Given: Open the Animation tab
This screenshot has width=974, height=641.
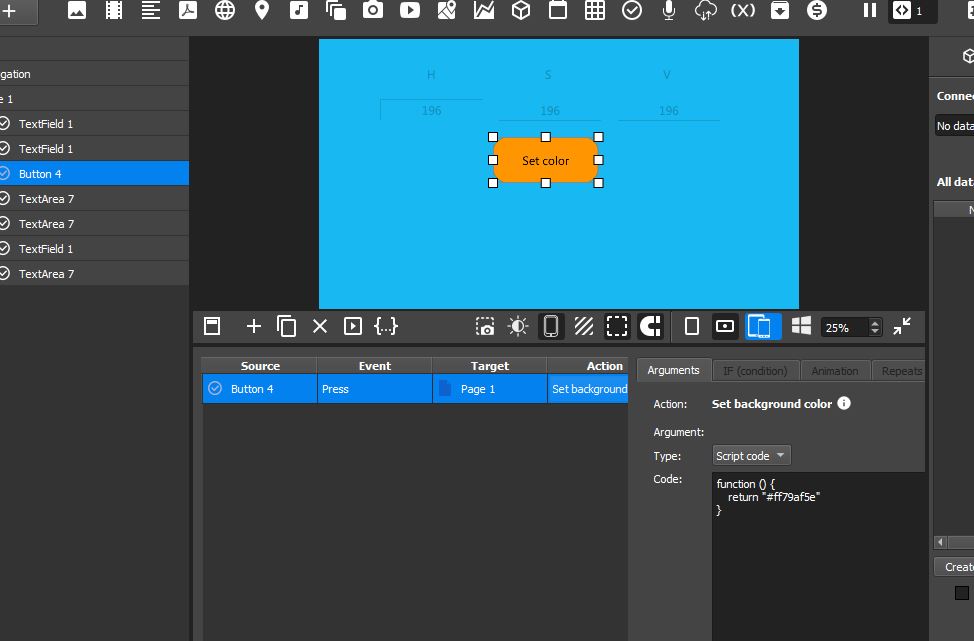Looking at the screenshot, I should coord(835,371).
